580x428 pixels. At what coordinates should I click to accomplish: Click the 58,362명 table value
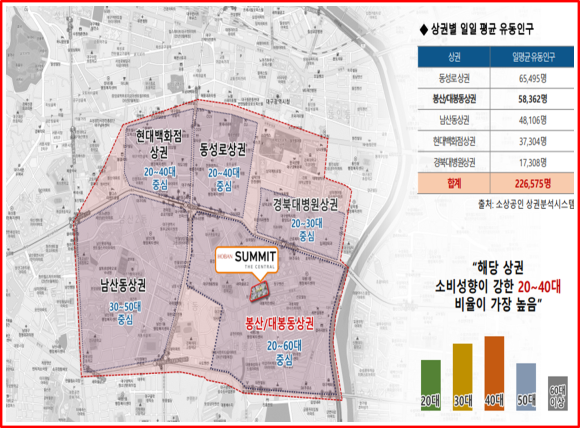pos(533,99)
